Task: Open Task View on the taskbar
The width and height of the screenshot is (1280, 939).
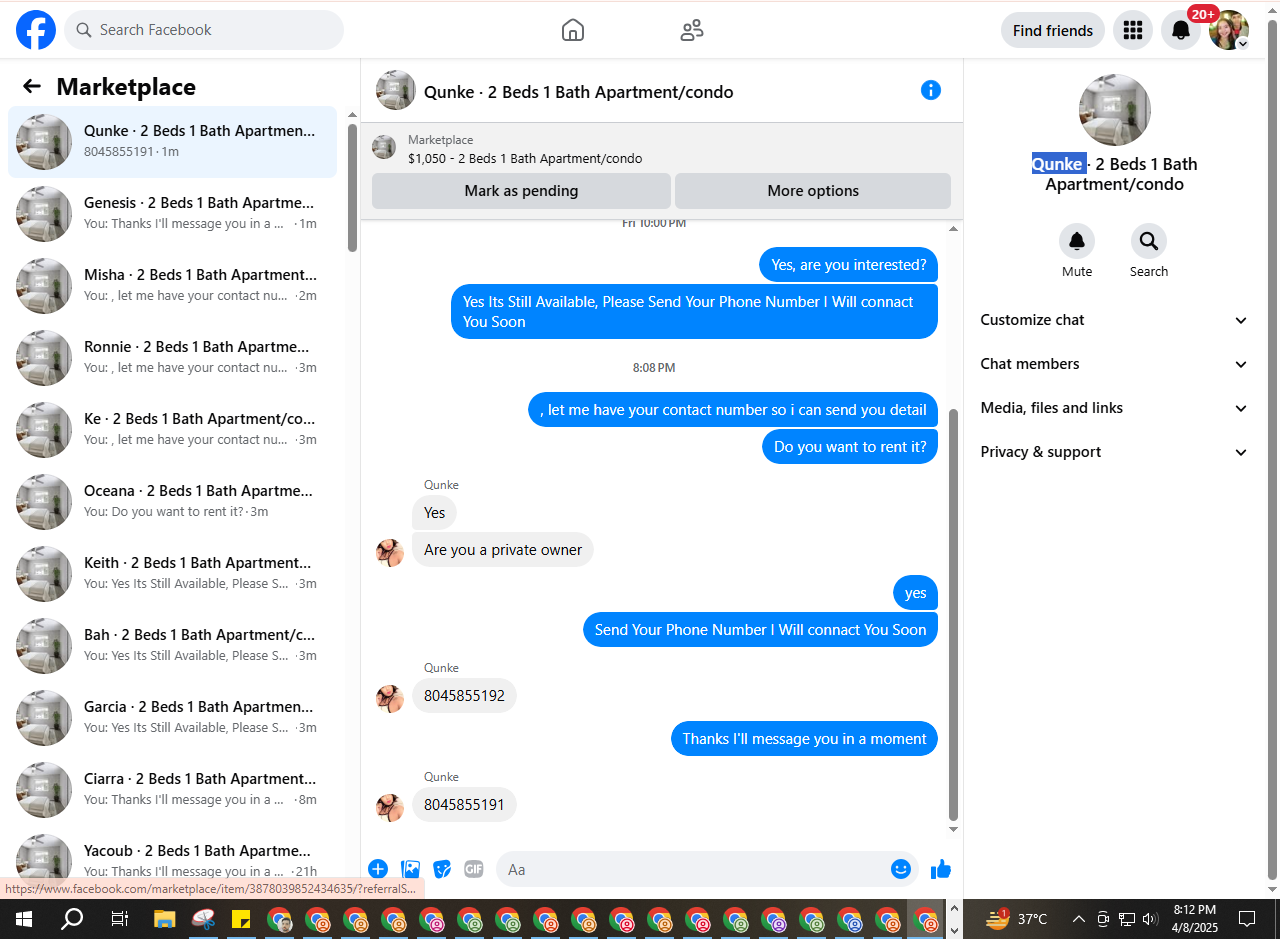Action: click(119, 918)
